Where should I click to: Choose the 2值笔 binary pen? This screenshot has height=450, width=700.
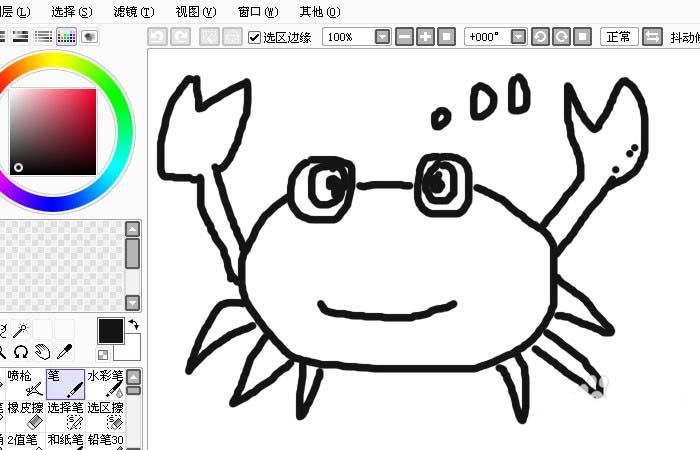coord(25,441)
